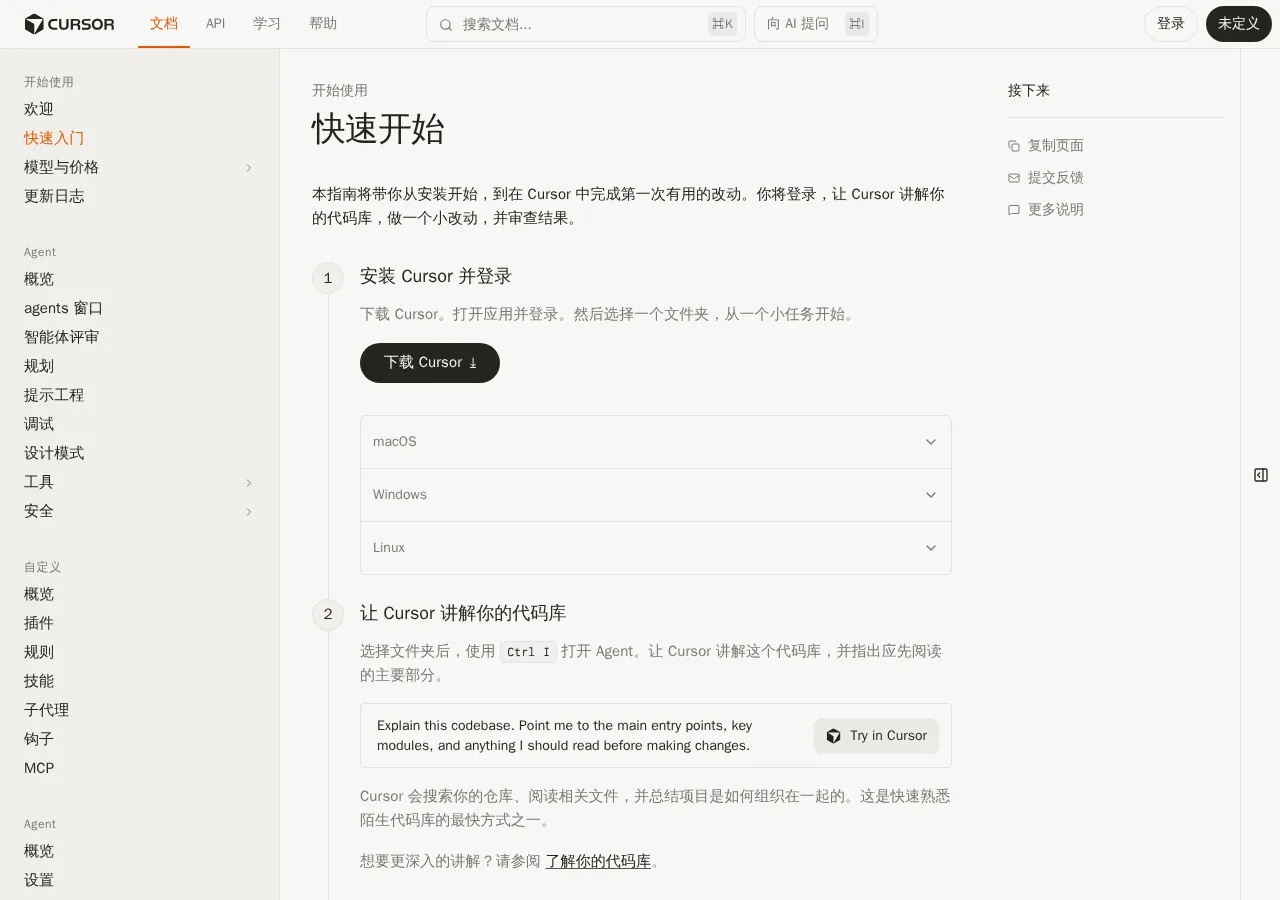Image resolution: width=1280 pixels, height=900 pixels.
Task: Open 技能 in sidebar
Action: [39, 682]
